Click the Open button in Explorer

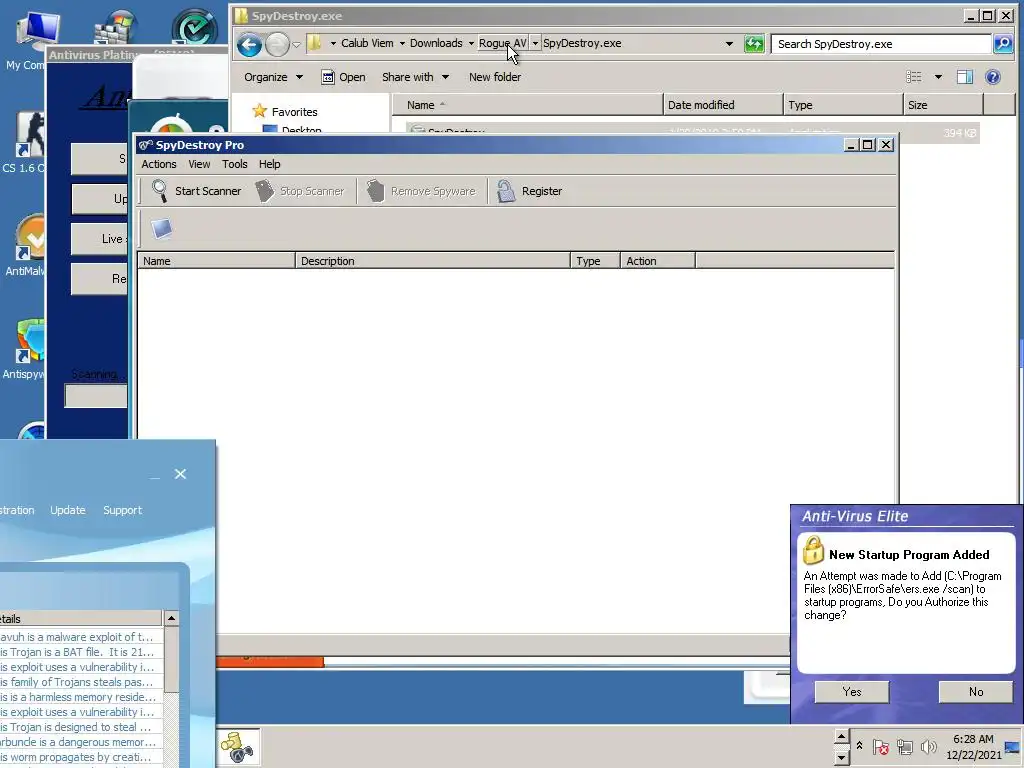(x=344, y=77)
